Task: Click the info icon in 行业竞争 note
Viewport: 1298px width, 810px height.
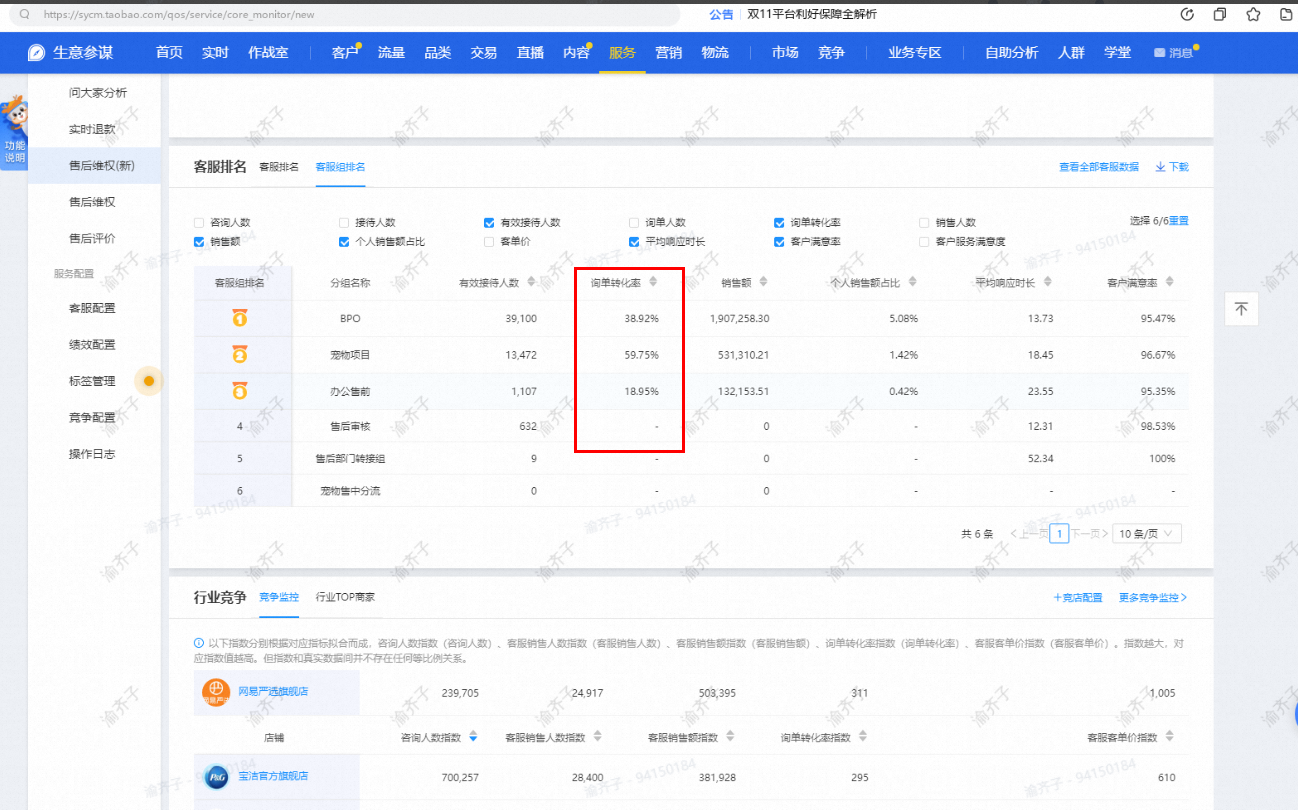Action: click(198, 643)
